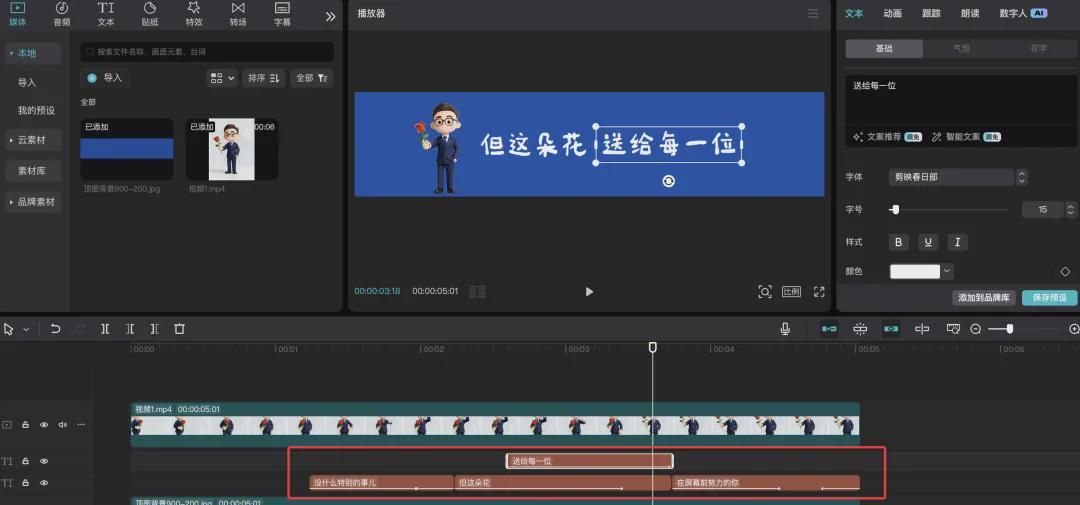Apply italic style with I icon
The width and height of the screenshot is (1080, 505).
point(957,242)
